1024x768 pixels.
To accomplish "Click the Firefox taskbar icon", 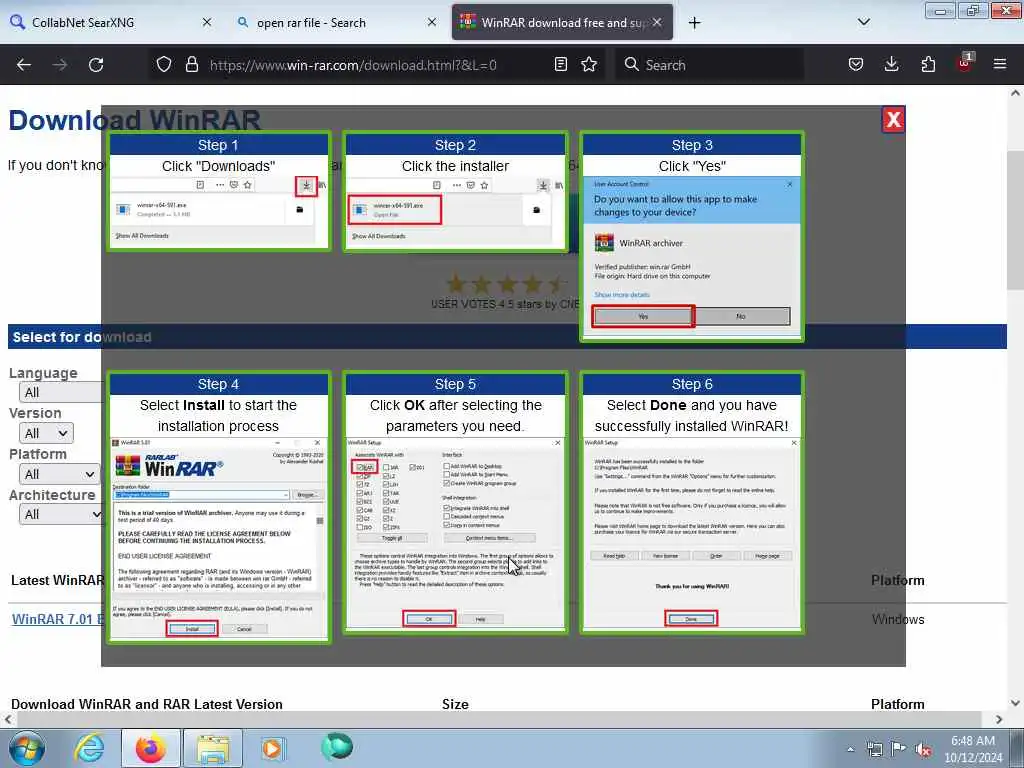I will click(x=150, y=748).
